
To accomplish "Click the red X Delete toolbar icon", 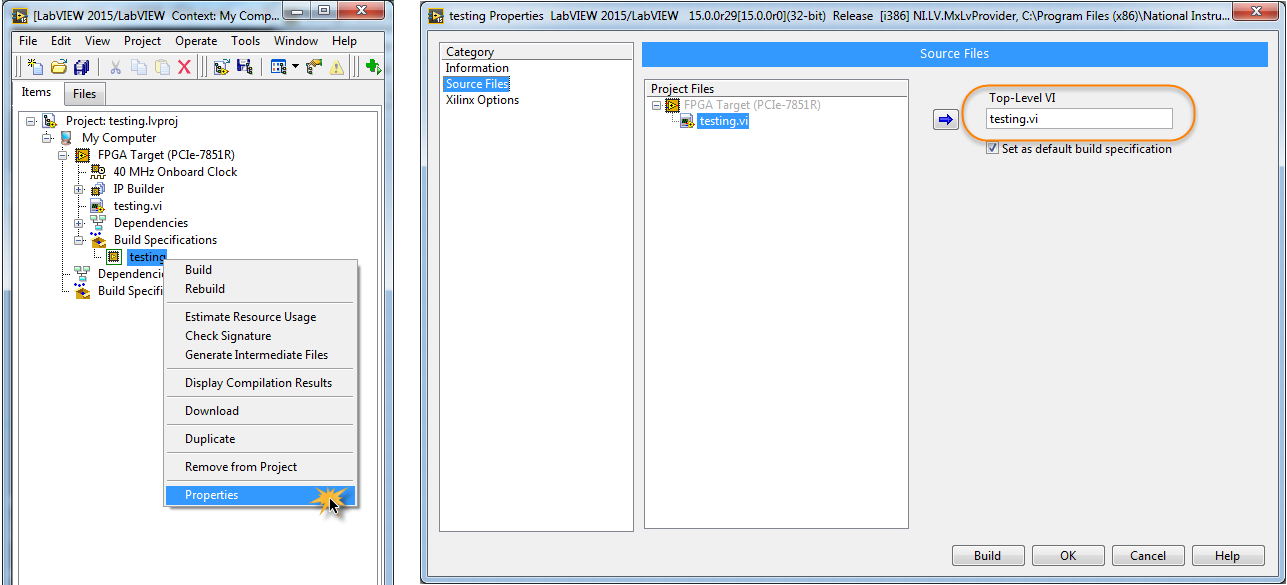I will pos(184,67).
